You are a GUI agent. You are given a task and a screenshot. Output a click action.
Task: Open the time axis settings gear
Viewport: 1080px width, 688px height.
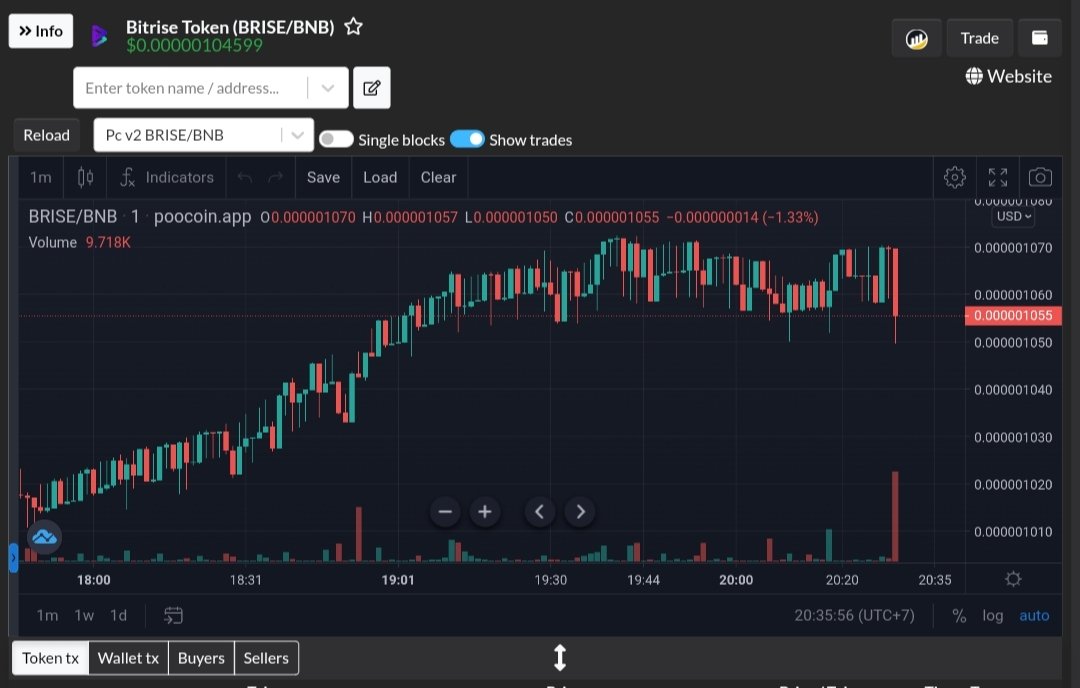pos(1012,579)
